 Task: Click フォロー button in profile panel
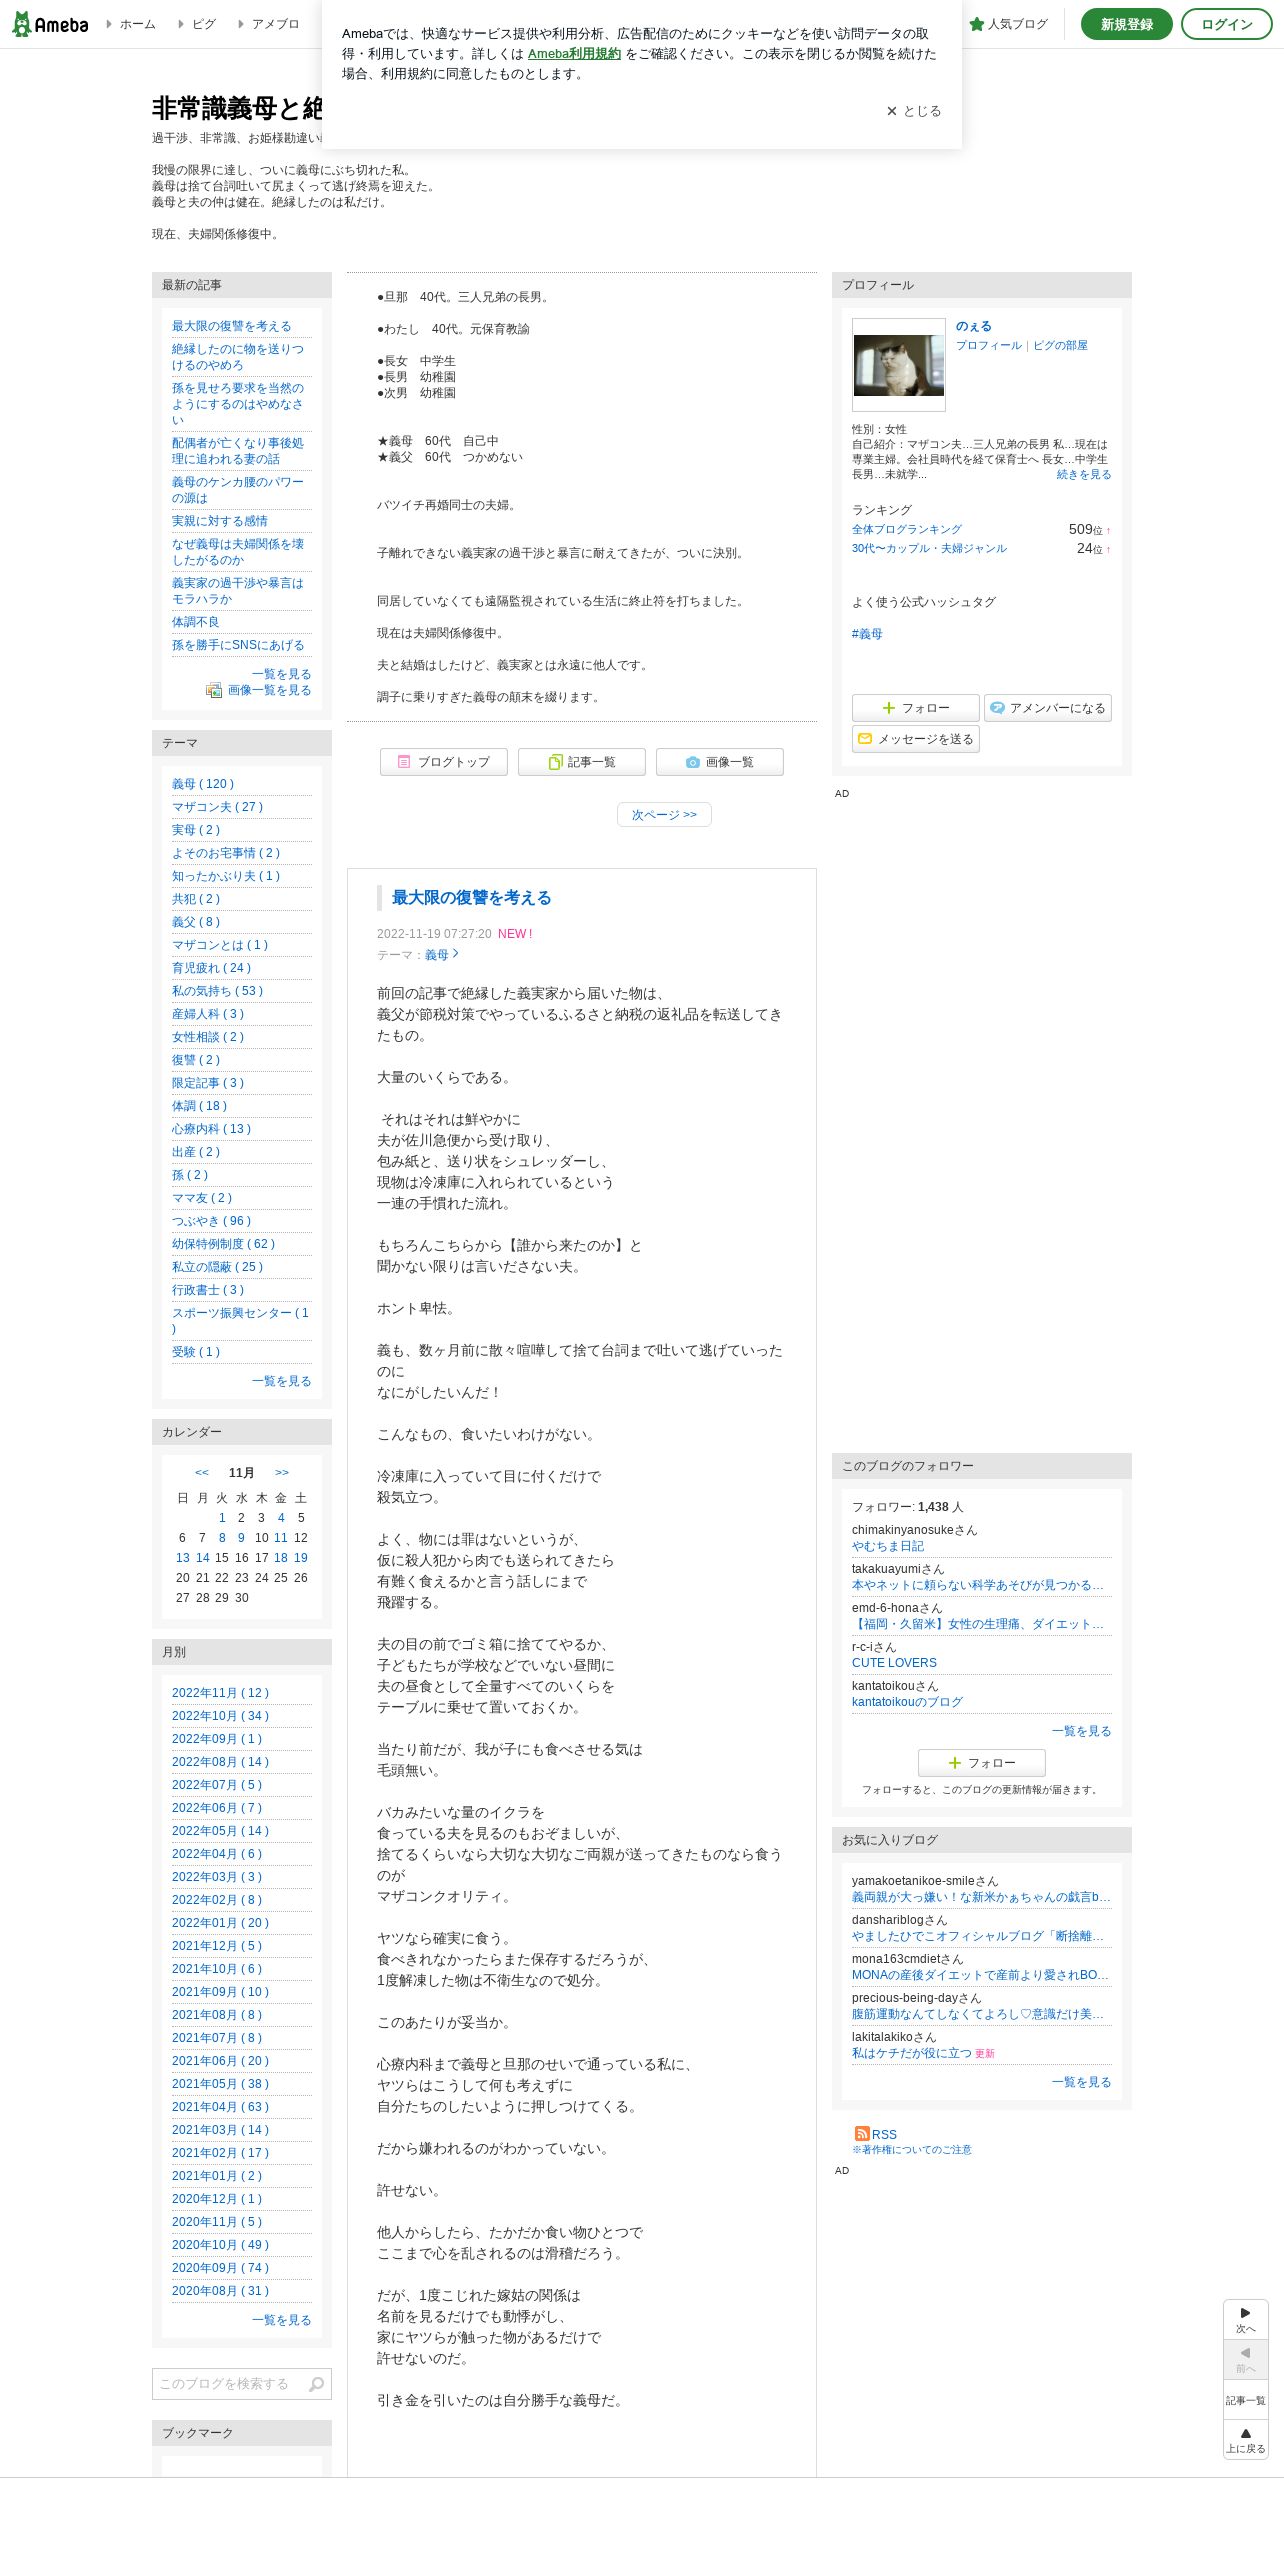(x=915, y=708)
